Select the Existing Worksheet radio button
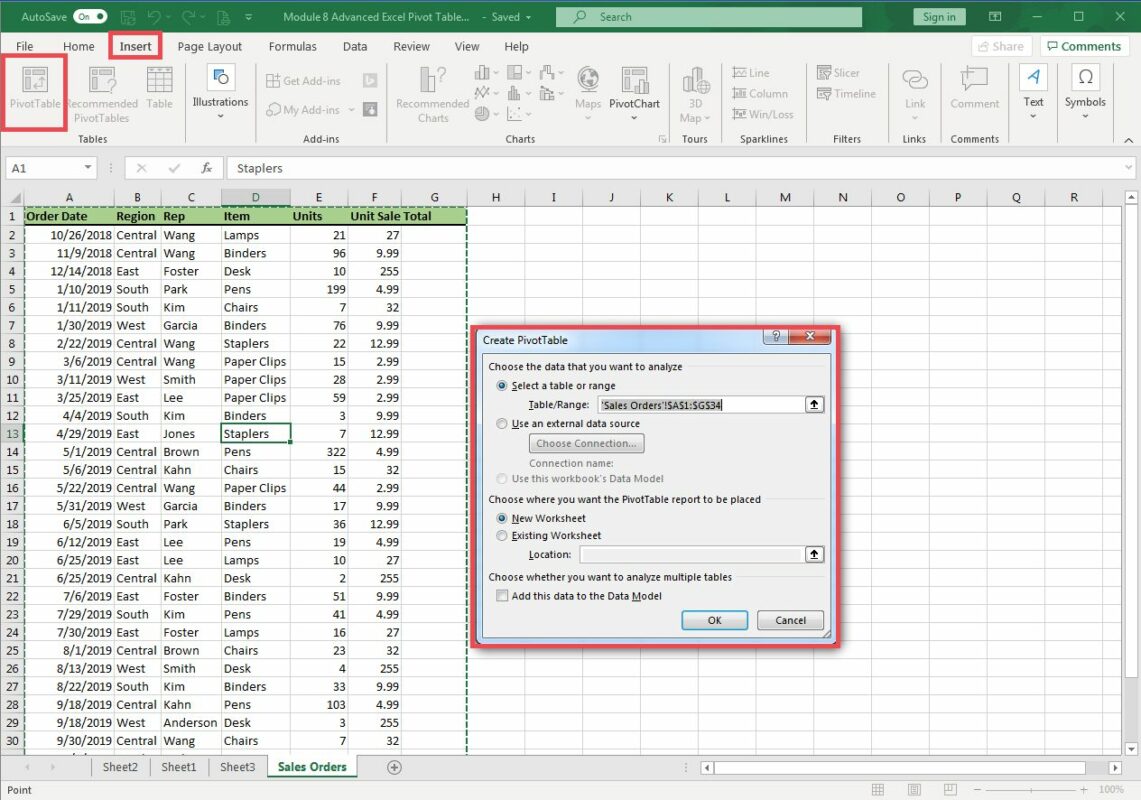The image size is (1141, 800). [502, 535]
